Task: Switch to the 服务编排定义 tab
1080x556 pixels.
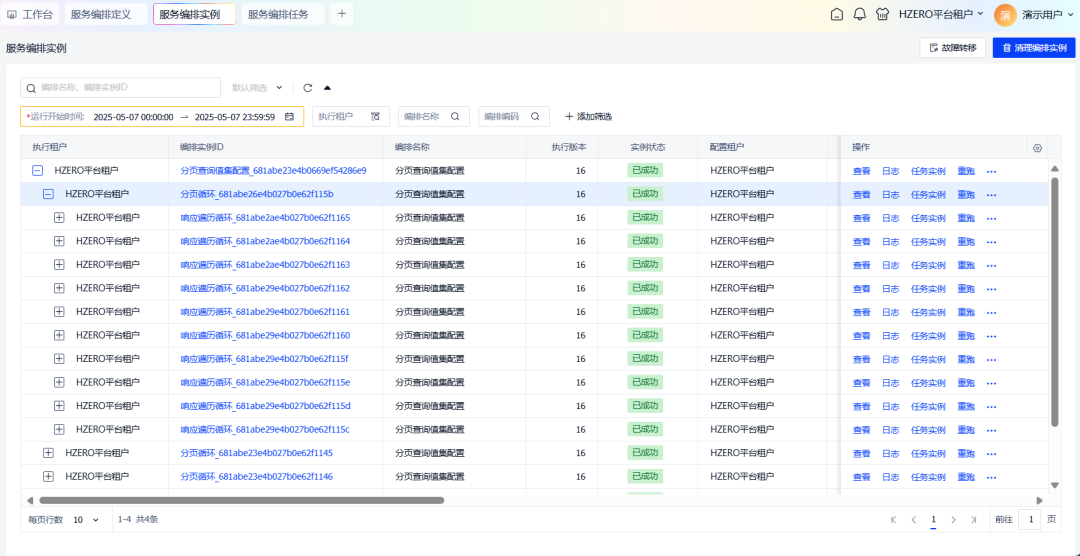Action: [x=101, y=14]
